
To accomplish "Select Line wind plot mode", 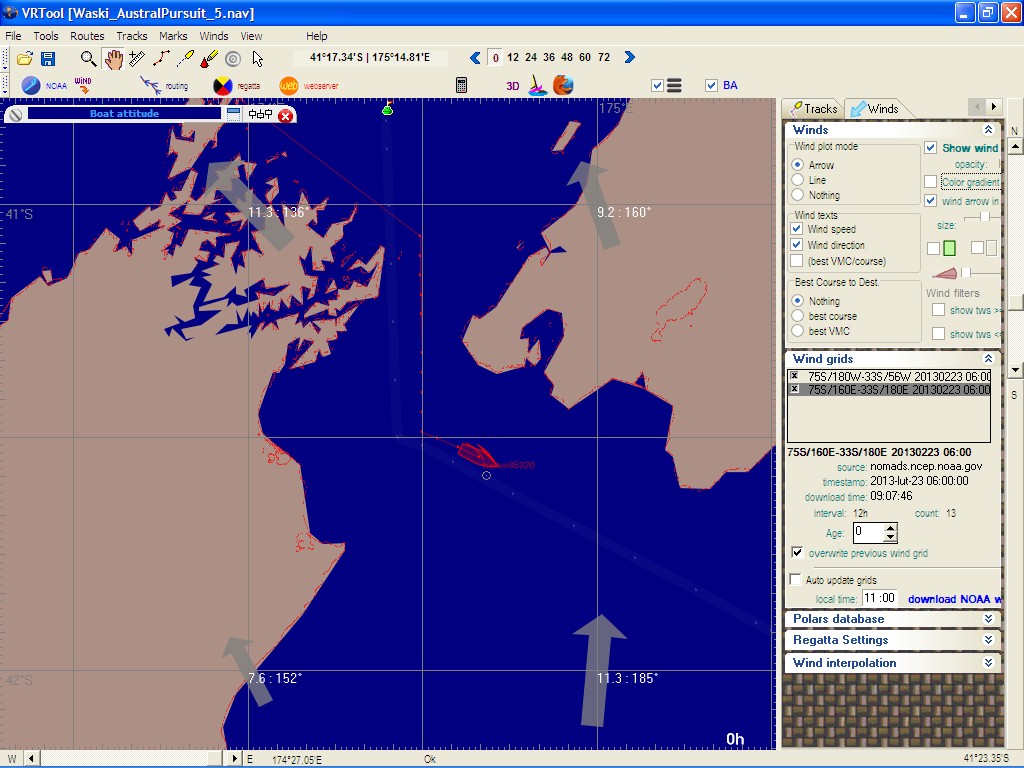I will (798, 180).
